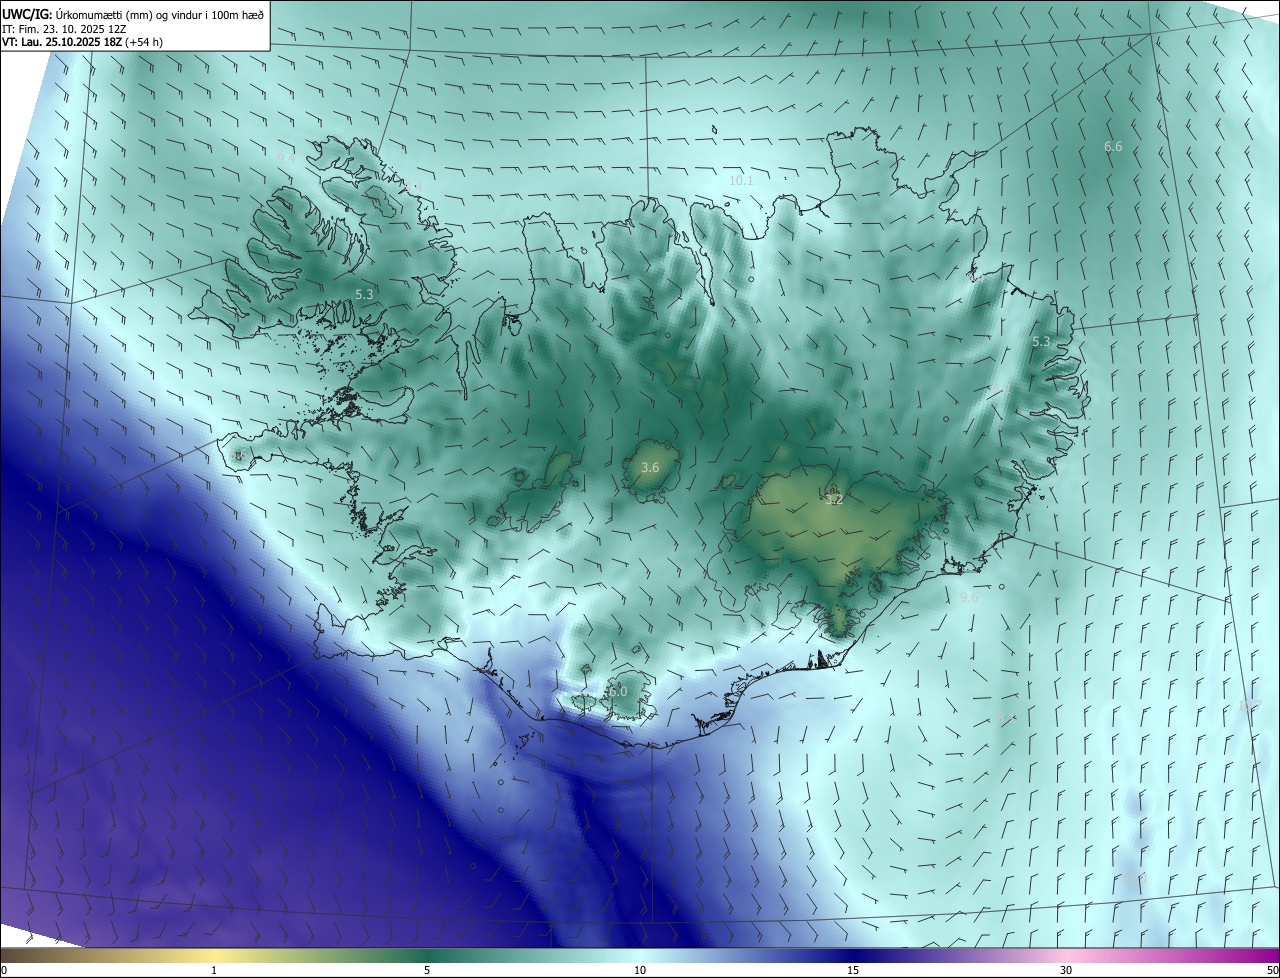The image size is (1280, 978).
Task: Click the 3.6 value label on the central glacier
Action: pyautogui.click(x=650, y=468)
